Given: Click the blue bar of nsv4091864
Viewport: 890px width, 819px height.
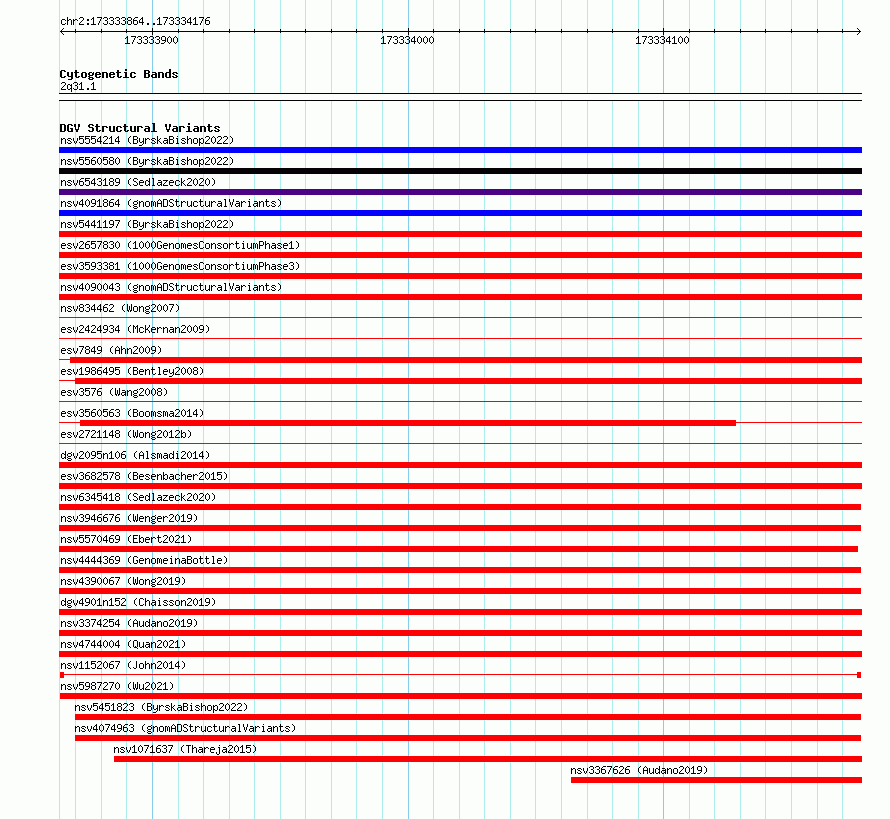Looking at the screenshot, I should pos(460,213).
